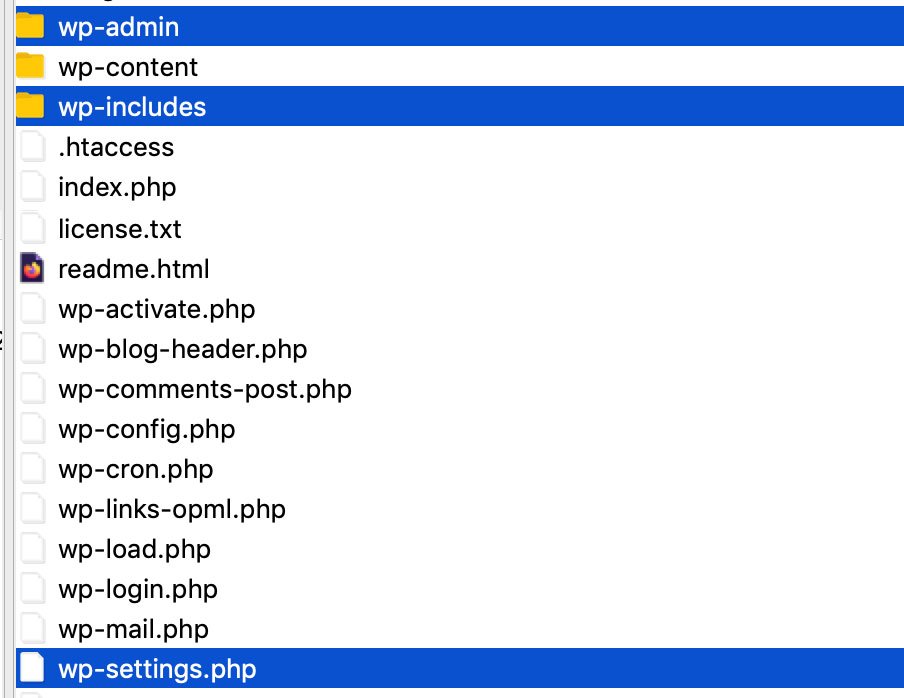904x698 pixels.
Task: Select the wp-blog-header.php entry
Action: pos(183,349)
